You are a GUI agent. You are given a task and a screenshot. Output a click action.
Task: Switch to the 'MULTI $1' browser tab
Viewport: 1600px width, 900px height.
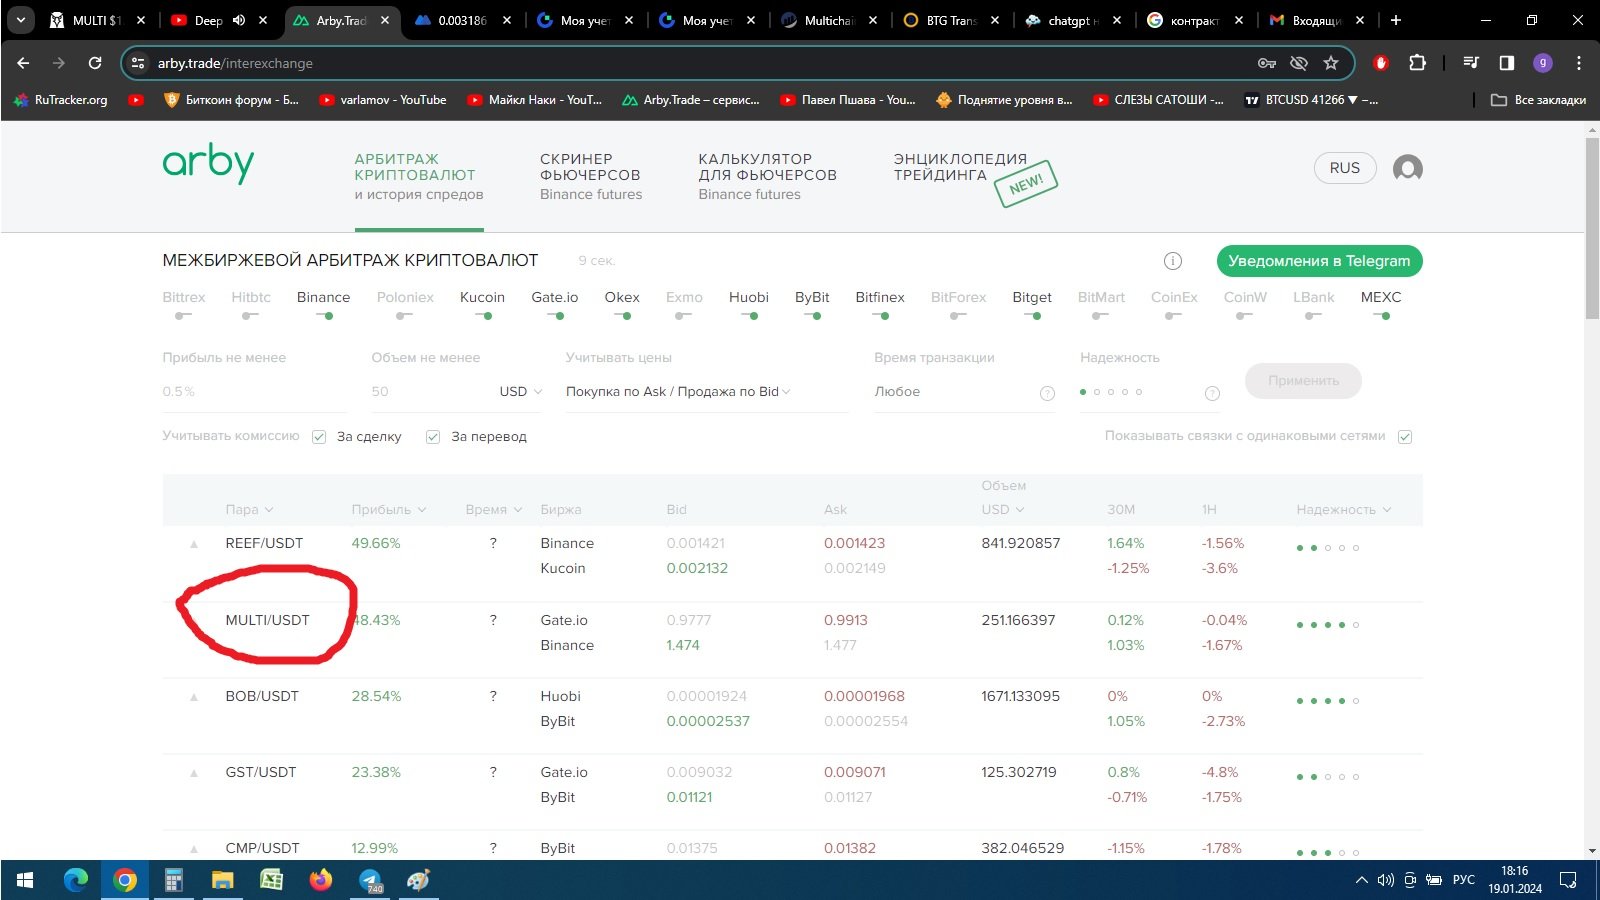(97, 20)
